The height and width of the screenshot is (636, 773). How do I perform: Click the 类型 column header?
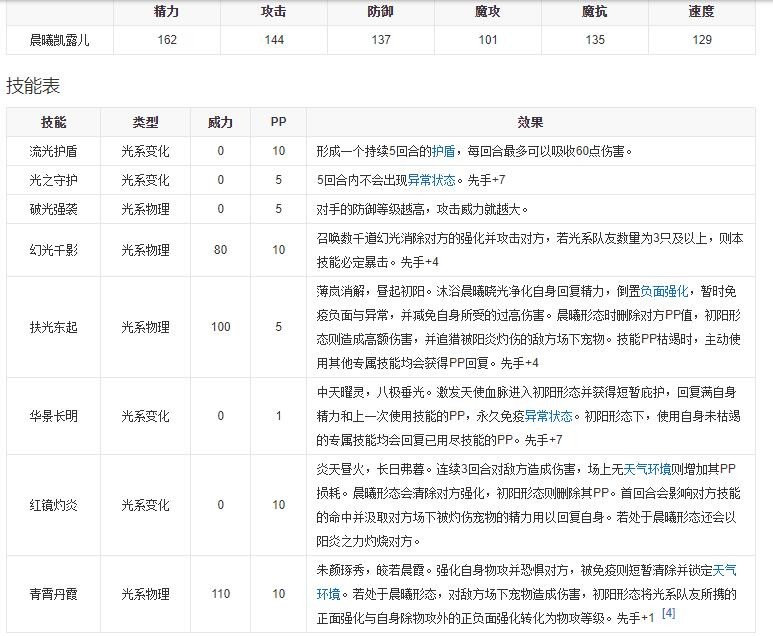click(145, 122)
